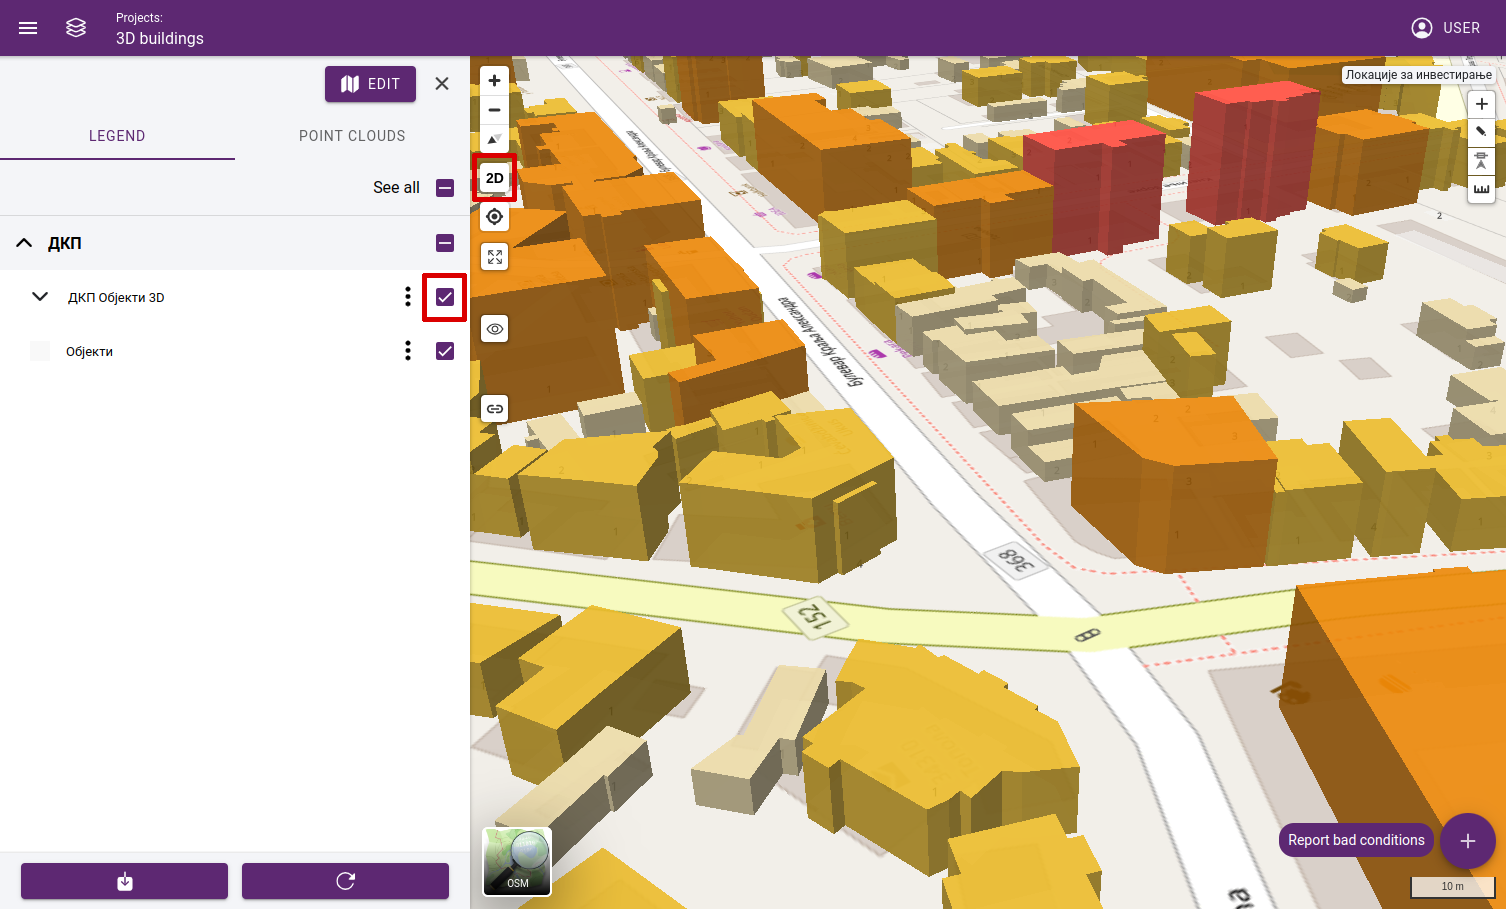Click the Локације за инвестирање label
Screen dimensions: 1506x909
1418,75
